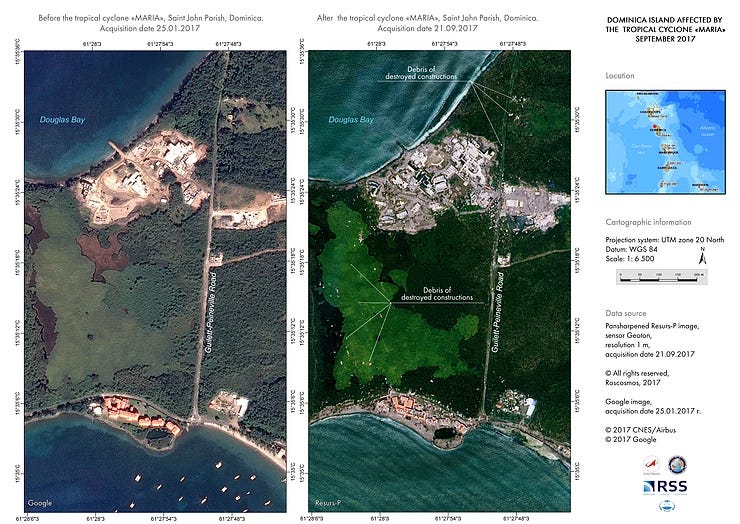Click the '© 2017 Google' credit
740x524 pixels.
(x=631, y=439)
